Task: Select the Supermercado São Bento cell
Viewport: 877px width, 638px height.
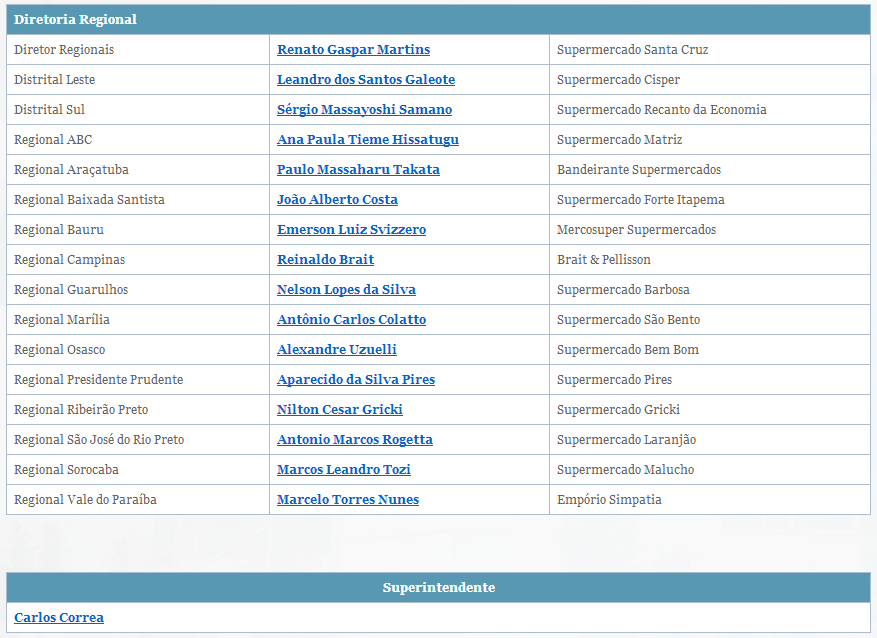Action: (710, 320)
